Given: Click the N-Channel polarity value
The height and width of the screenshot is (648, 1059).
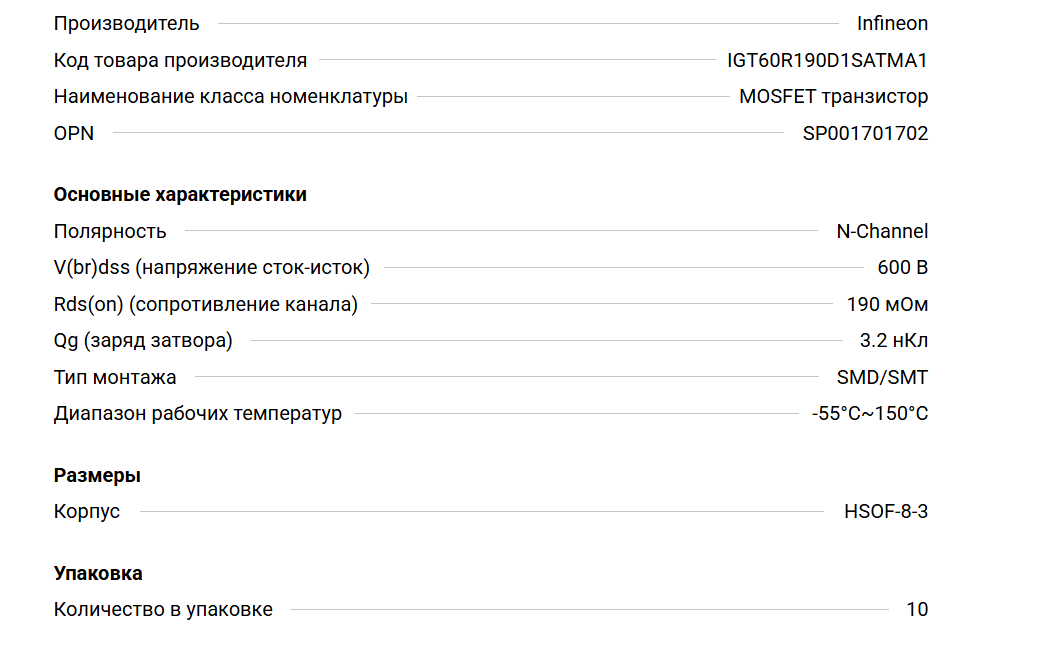Looking at the screenshot, I should tap(882, 232).
